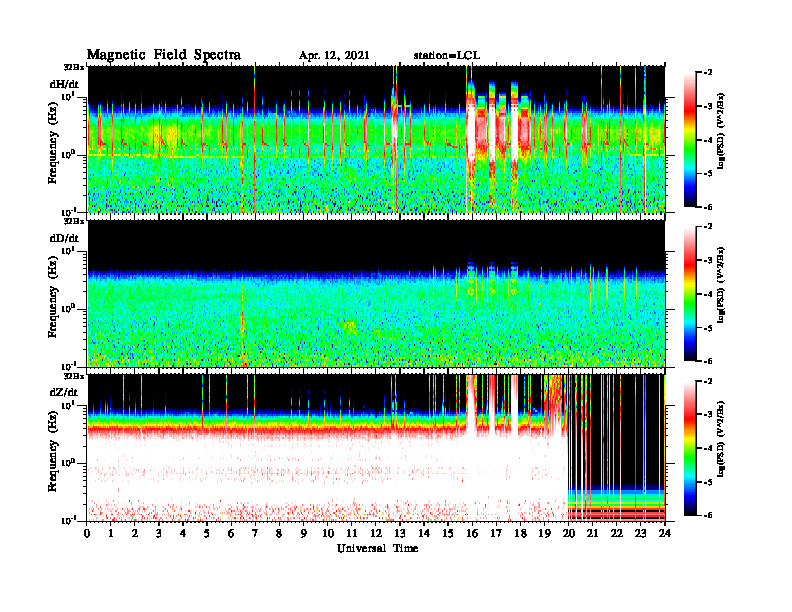
Task: Click the "17" hour tick label
Action: coord(497,533)
